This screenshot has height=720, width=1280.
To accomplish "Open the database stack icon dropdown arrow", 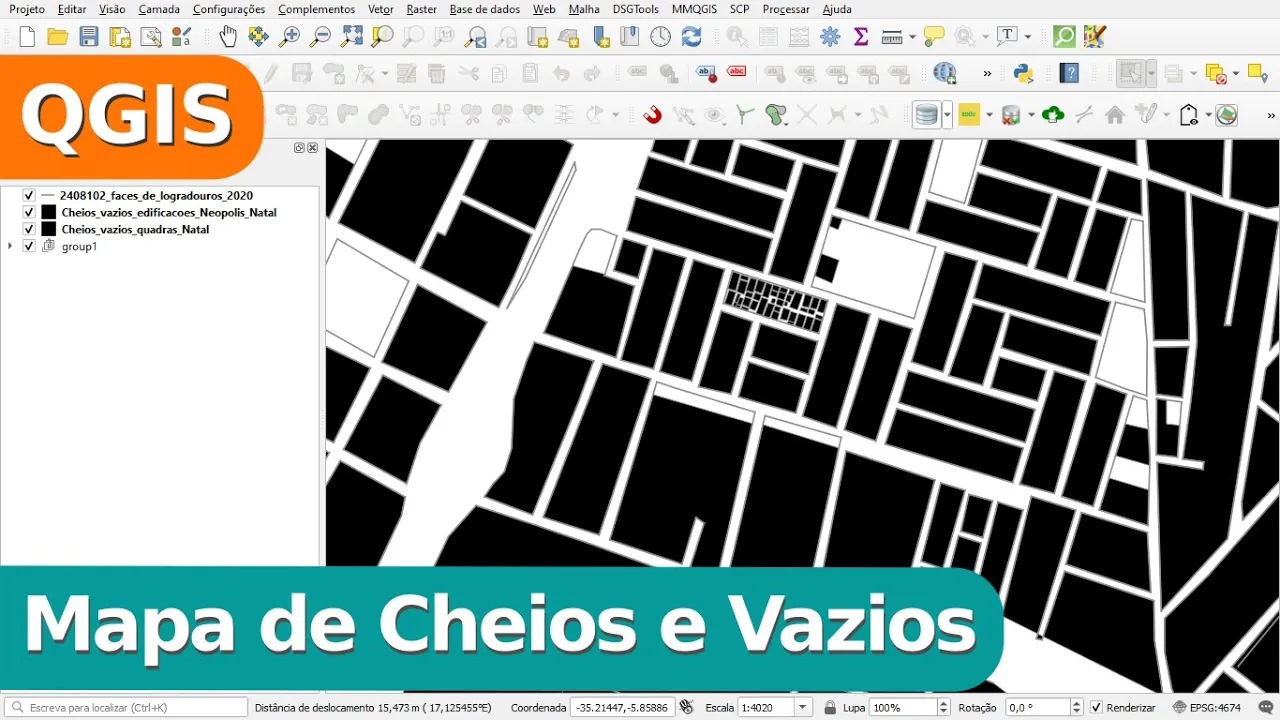I will (x=946, y=115).
